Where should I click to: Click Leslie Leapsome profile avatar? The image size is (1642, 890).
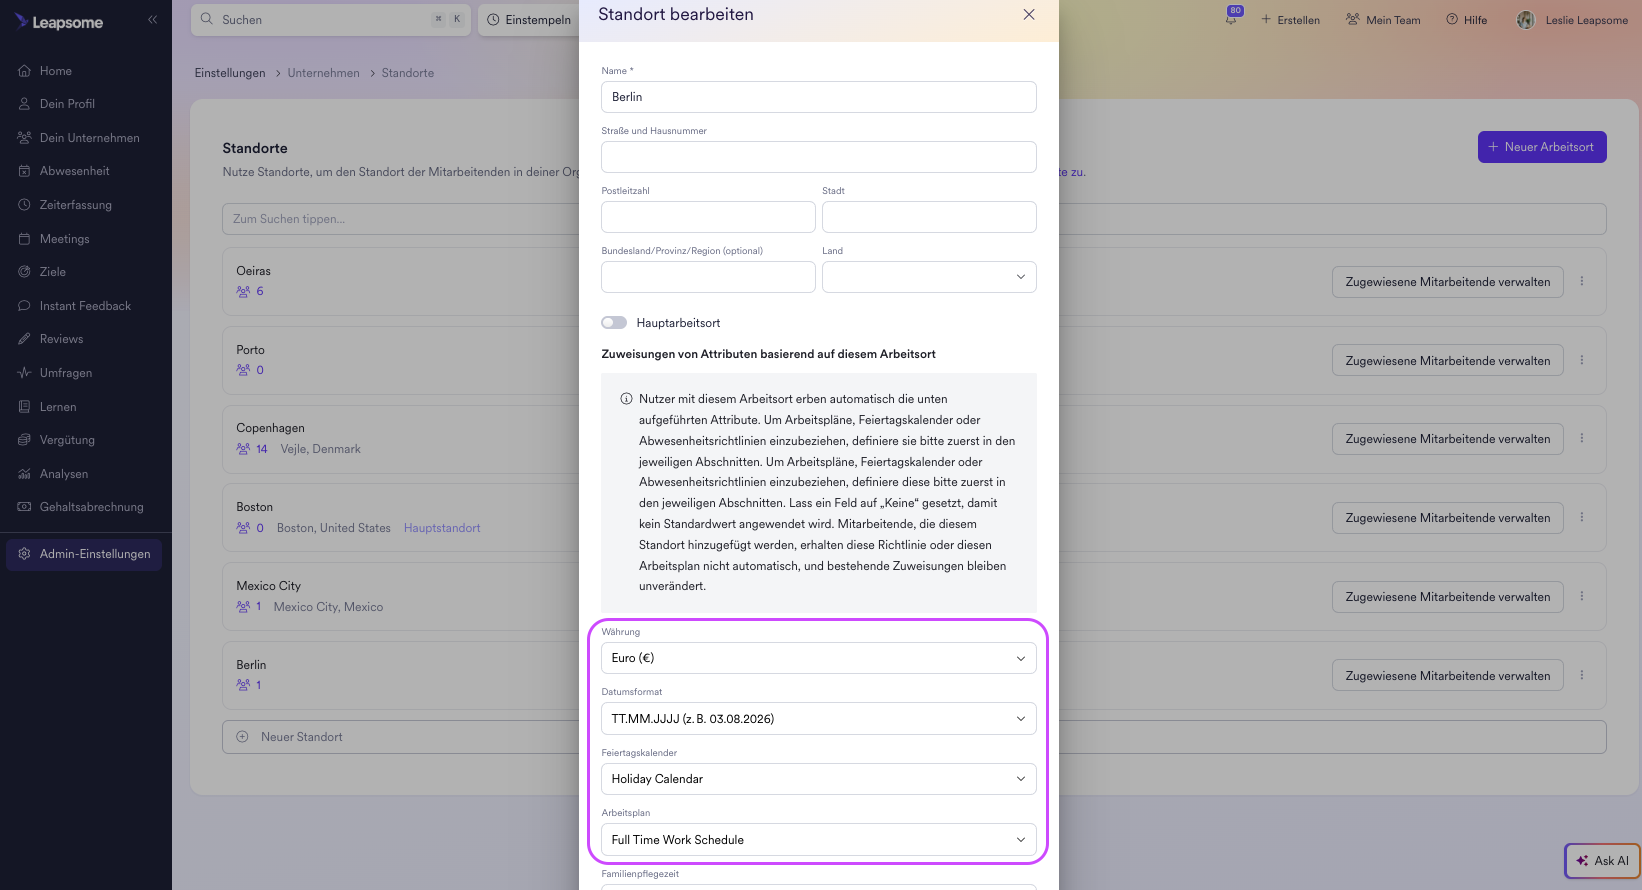1525,20
